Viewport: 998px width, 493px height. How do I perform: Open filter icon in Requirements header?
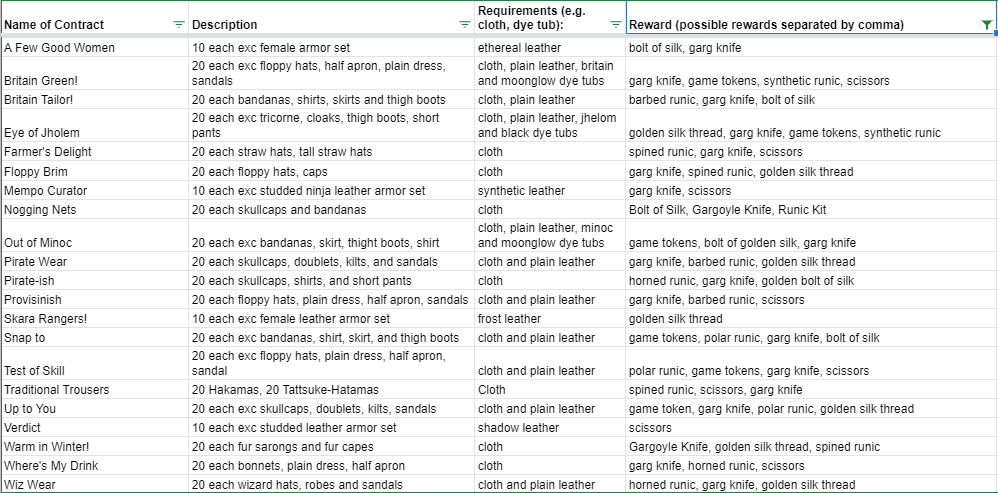coord(615,25)
